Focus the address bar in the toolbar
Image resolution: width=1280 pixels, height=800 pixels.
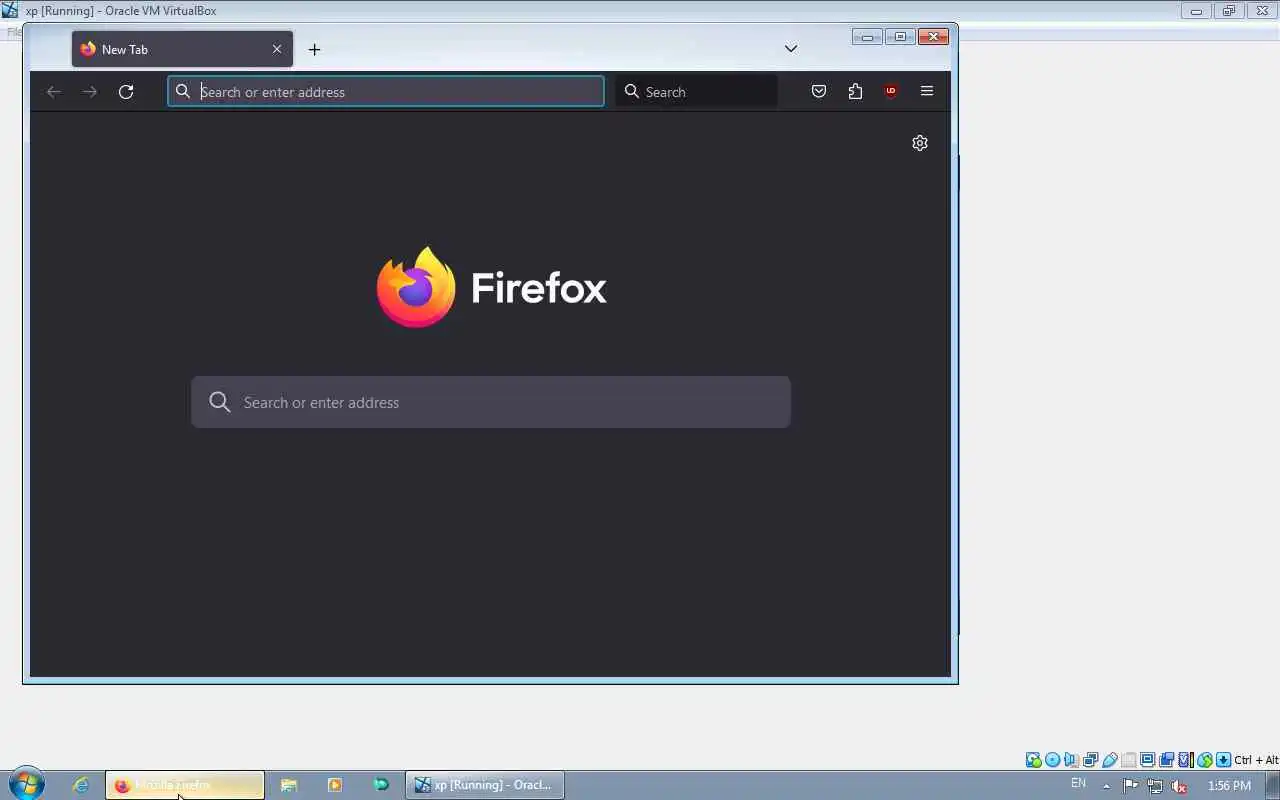coord(386,91)
